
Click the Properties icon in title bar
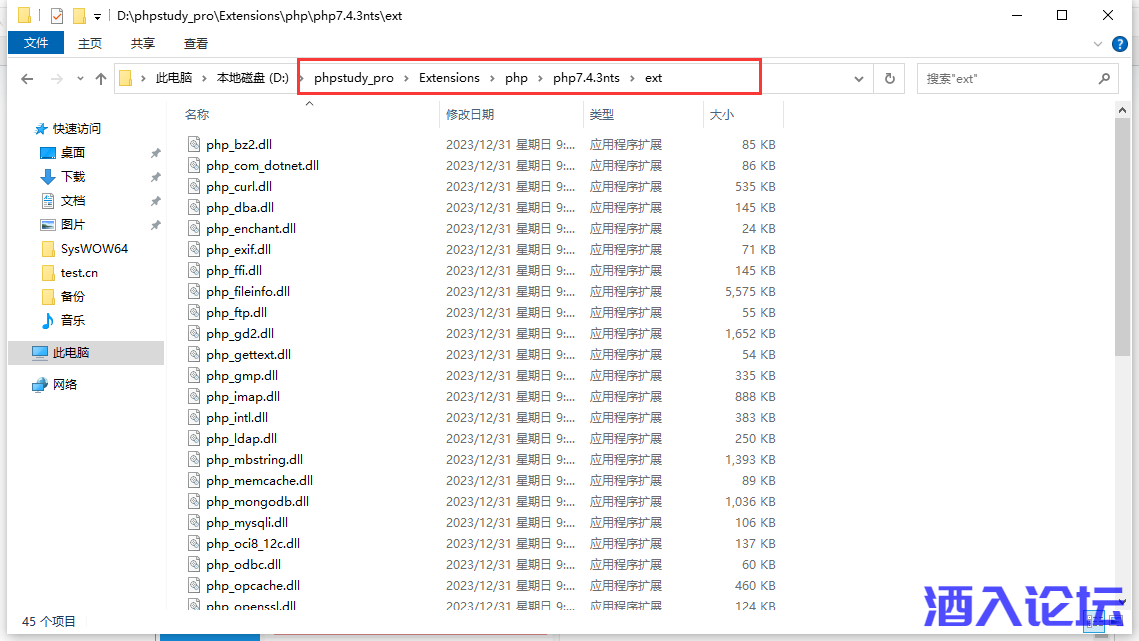pyautogui.click(x=56, y=16)
